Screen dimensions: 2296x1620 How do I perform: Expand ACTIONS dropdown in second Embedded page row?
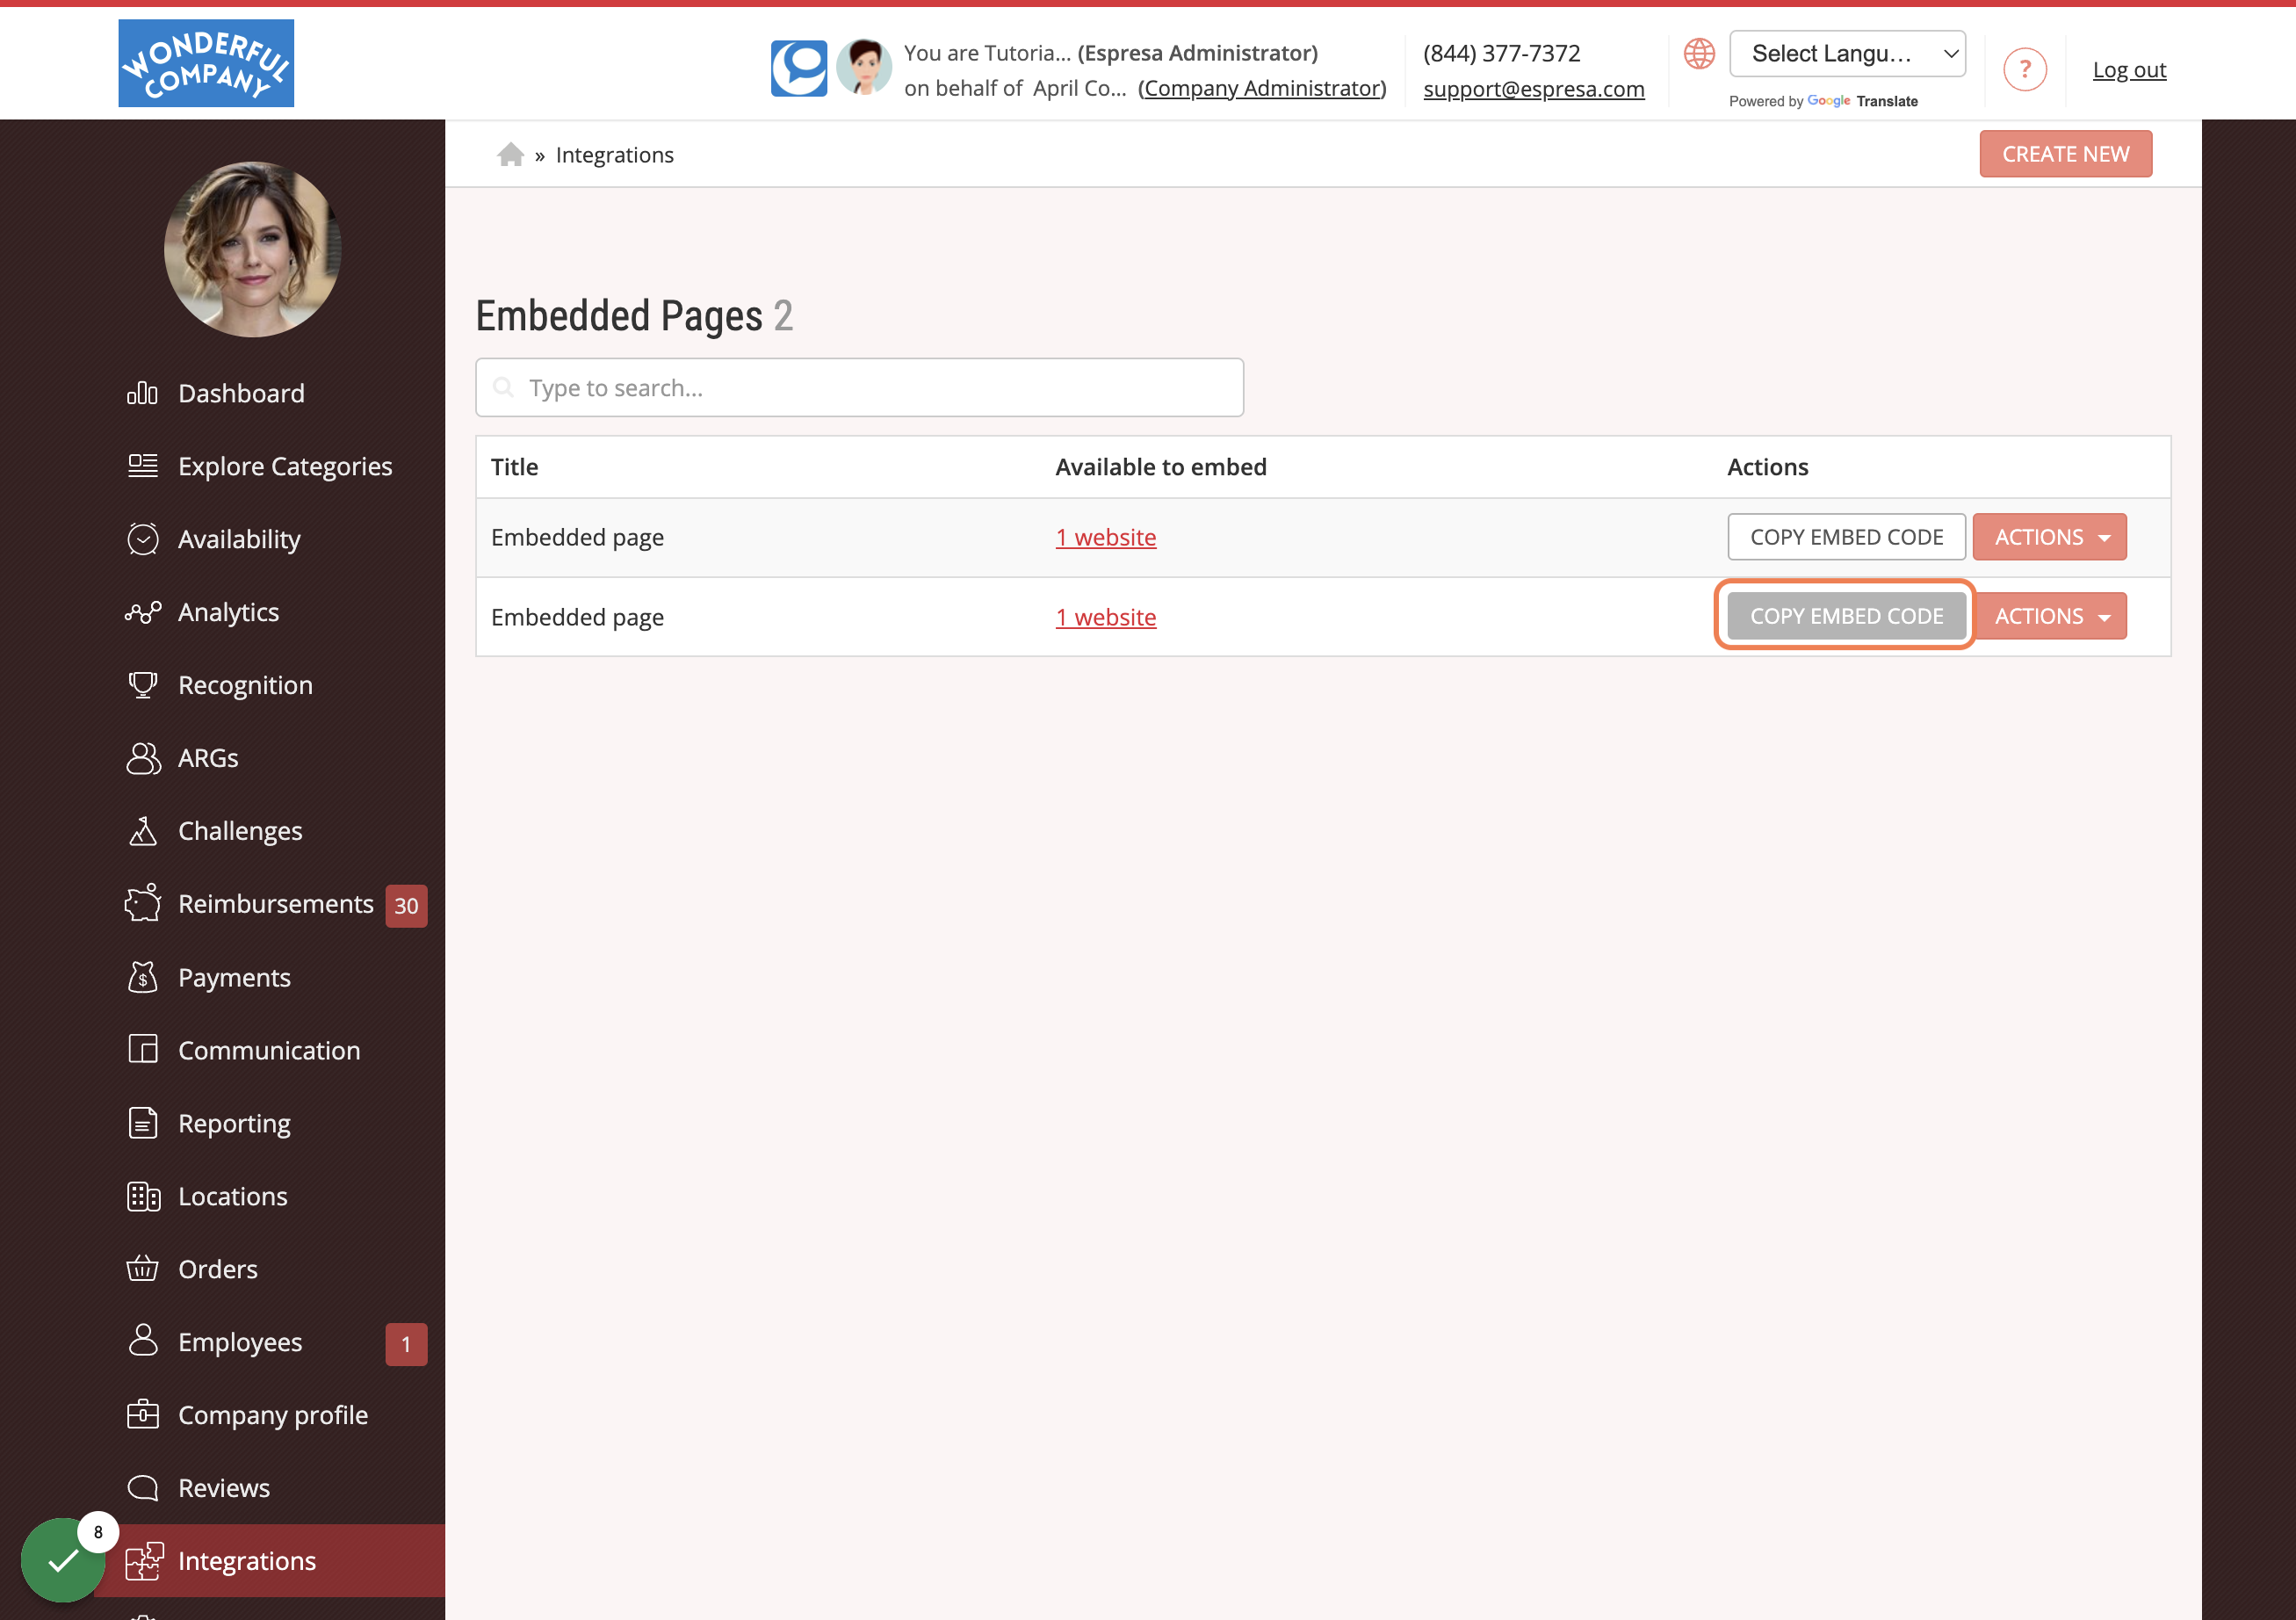pos(2049,616)
